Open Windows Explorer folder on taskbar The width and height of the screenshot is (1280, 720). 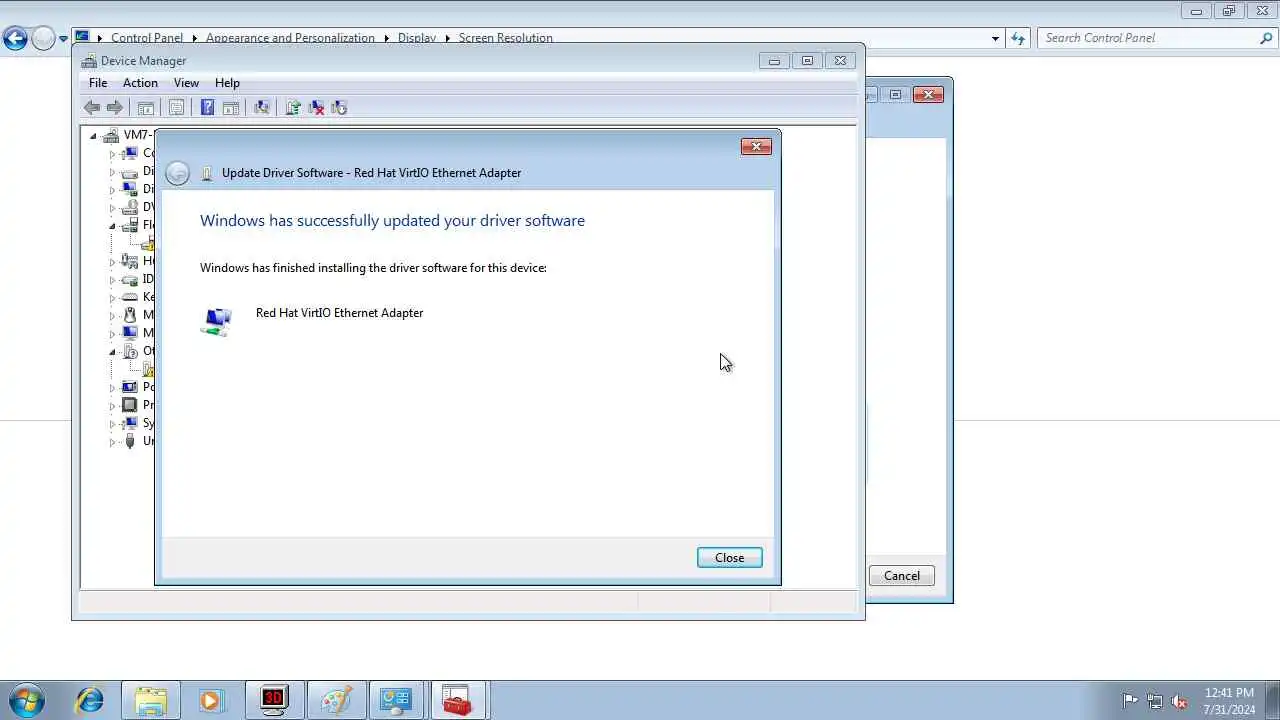click(x=151, y=700)
